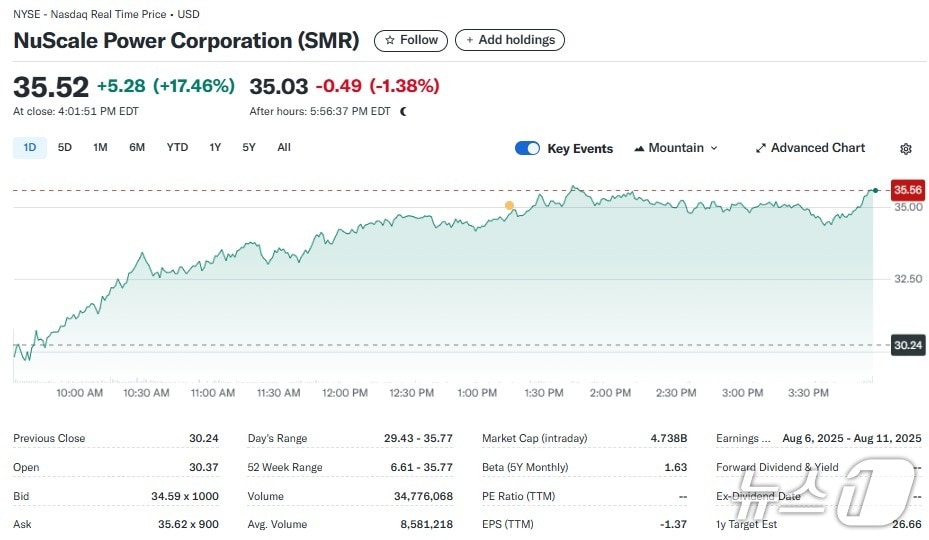Viewport: 929px width, 540px height.
Task: Open chart settings gear icon
Action: coord(905,149)
